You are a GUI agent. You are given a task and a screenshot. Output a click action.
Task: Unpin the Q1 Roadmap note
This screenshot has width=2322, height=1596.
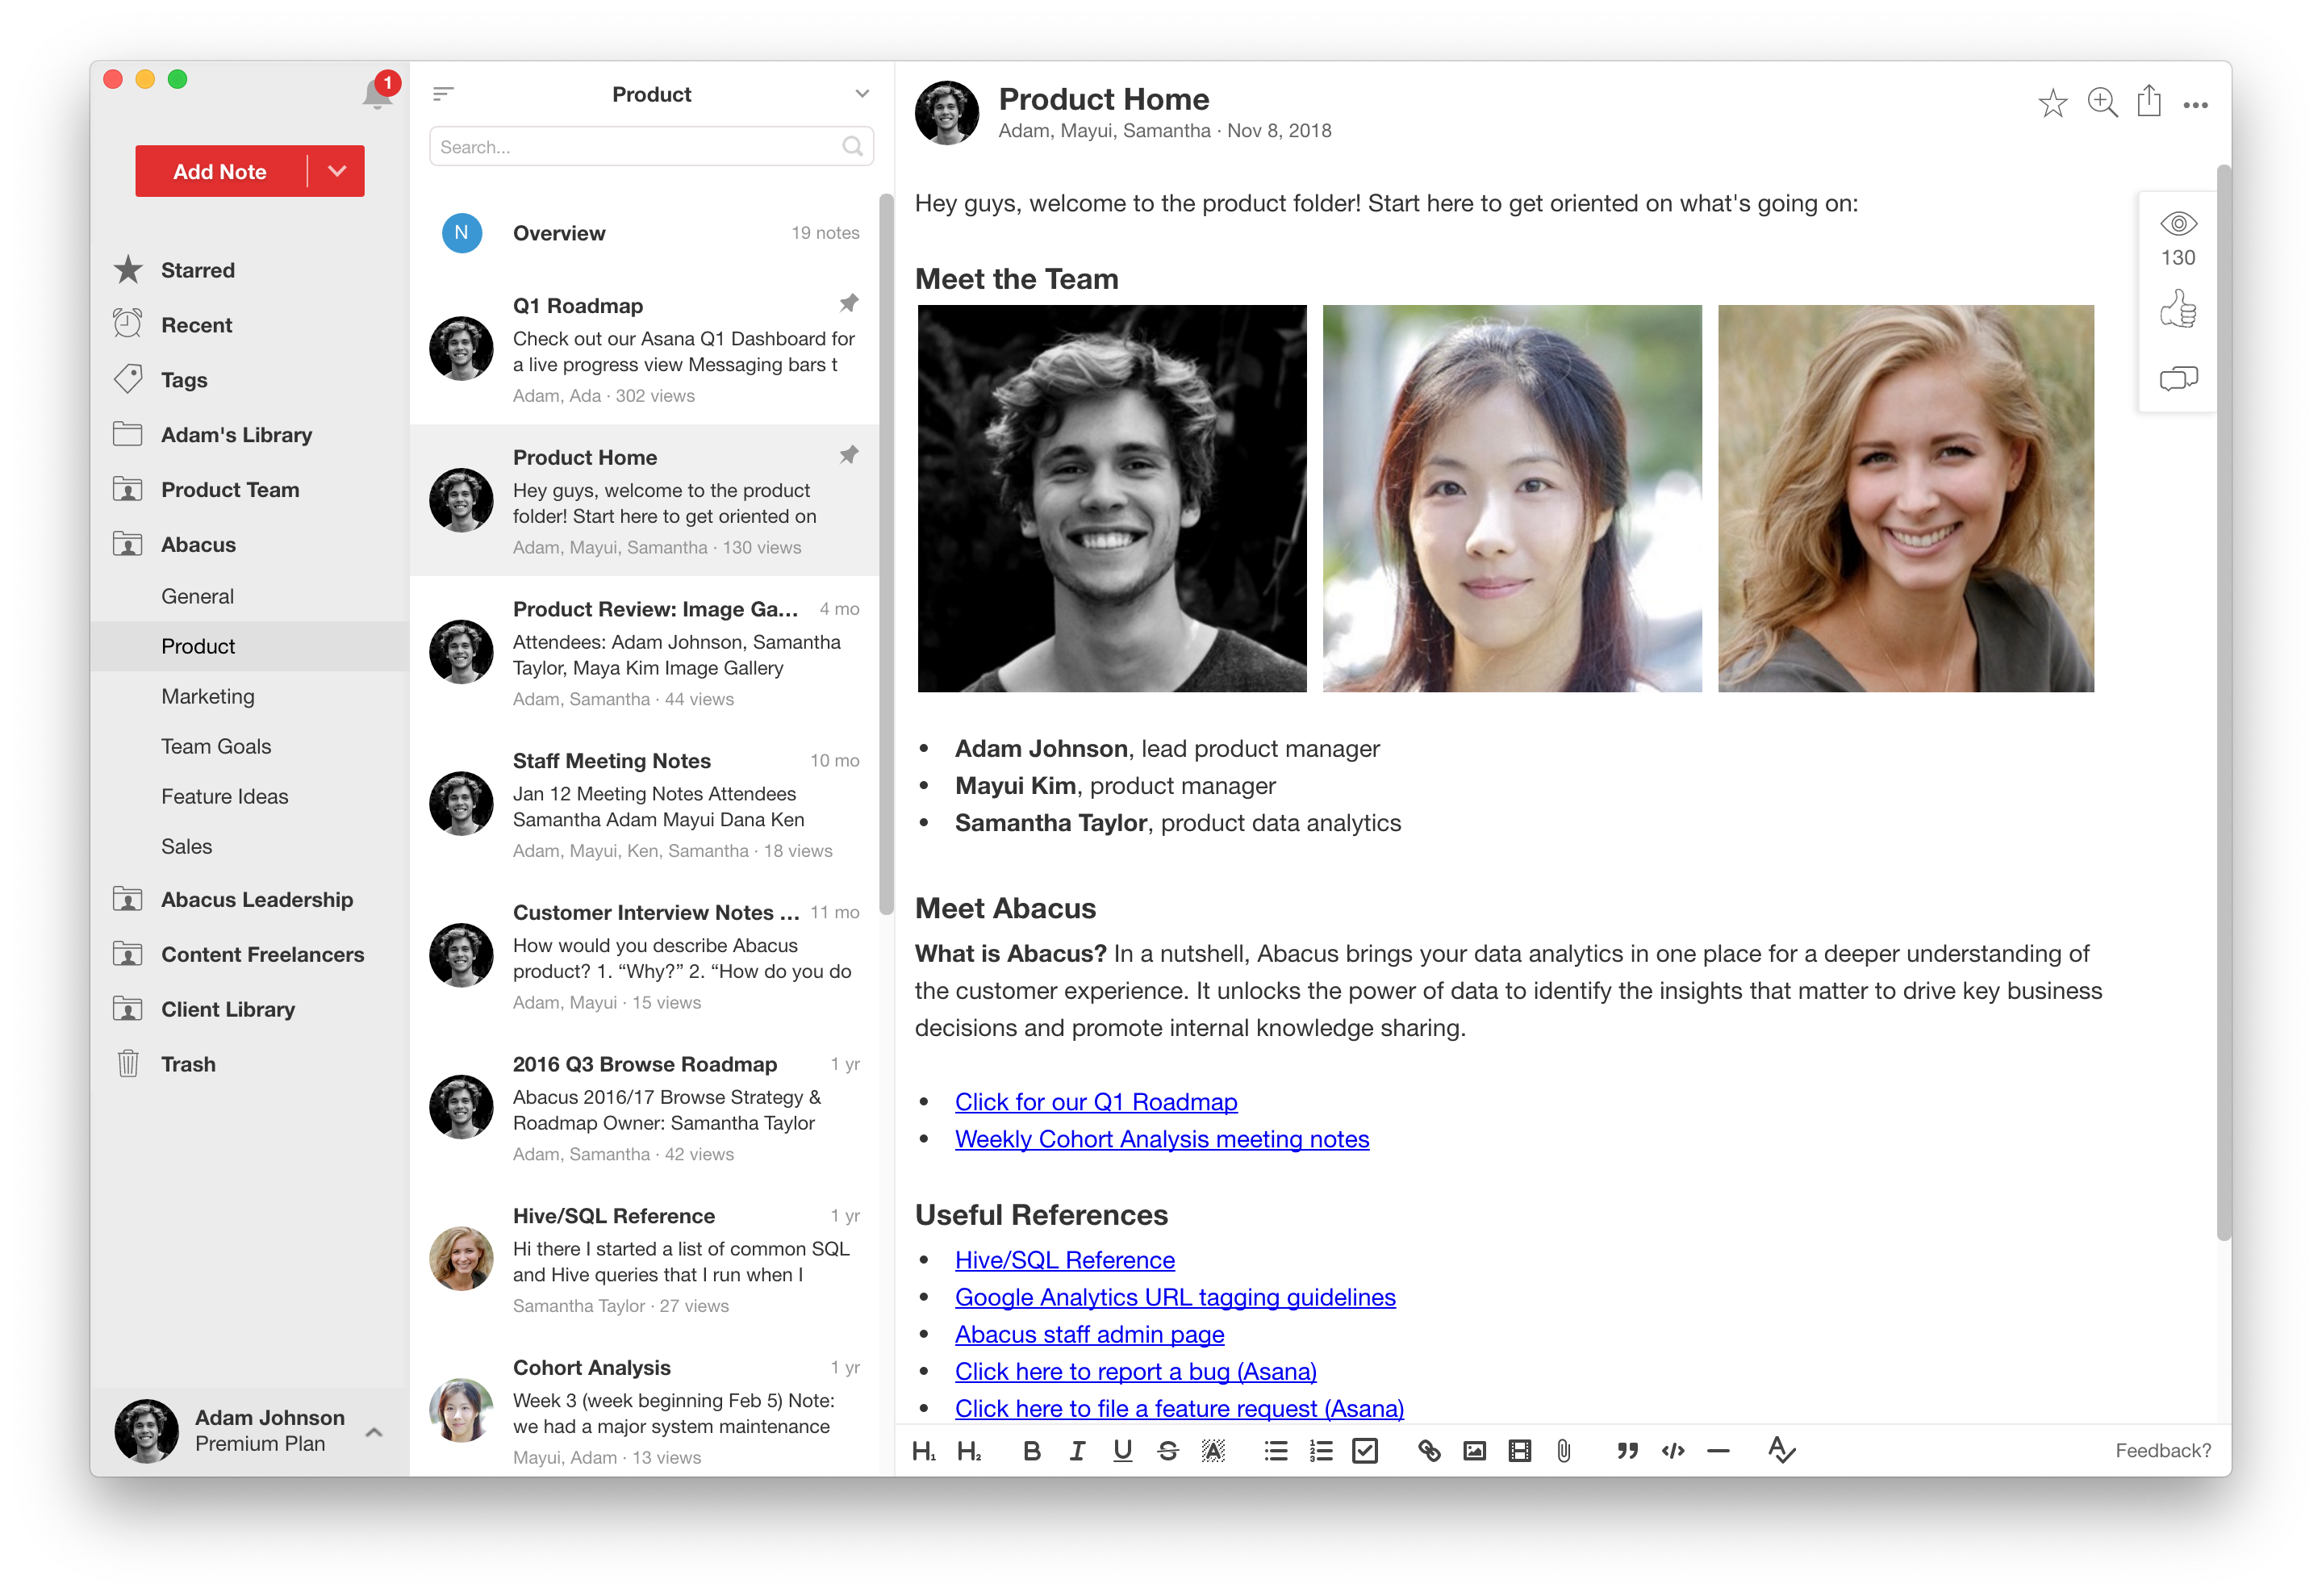tap(848, 303)
